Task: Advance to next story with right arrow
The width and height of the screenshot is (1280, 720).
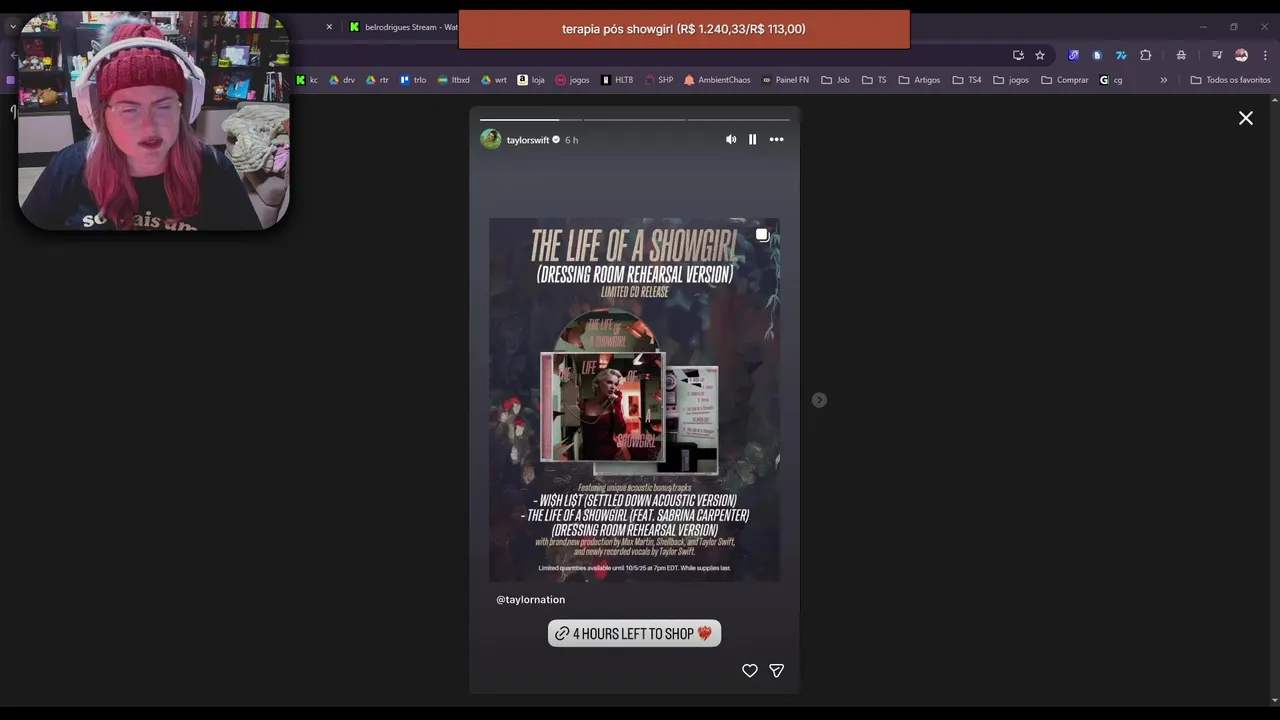Action: 819,400
